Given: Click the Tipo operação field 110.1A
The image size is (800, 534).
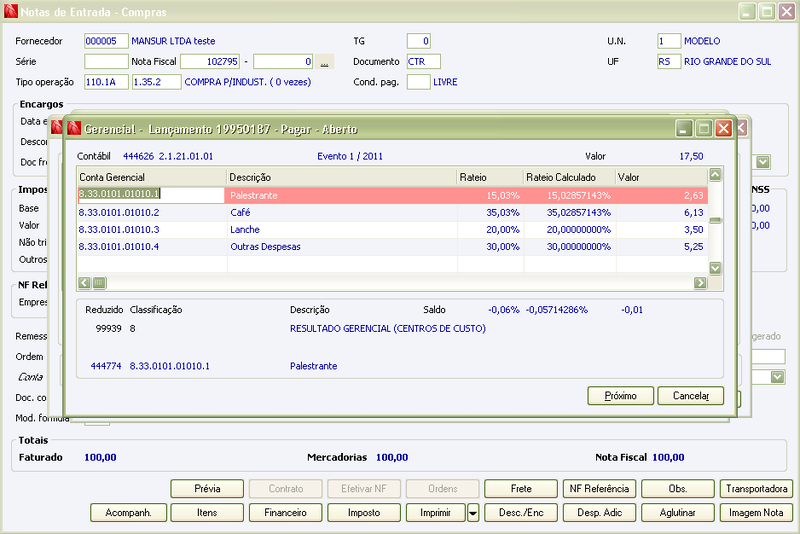Looking at the screenshot, I should (x=106, y=82).
